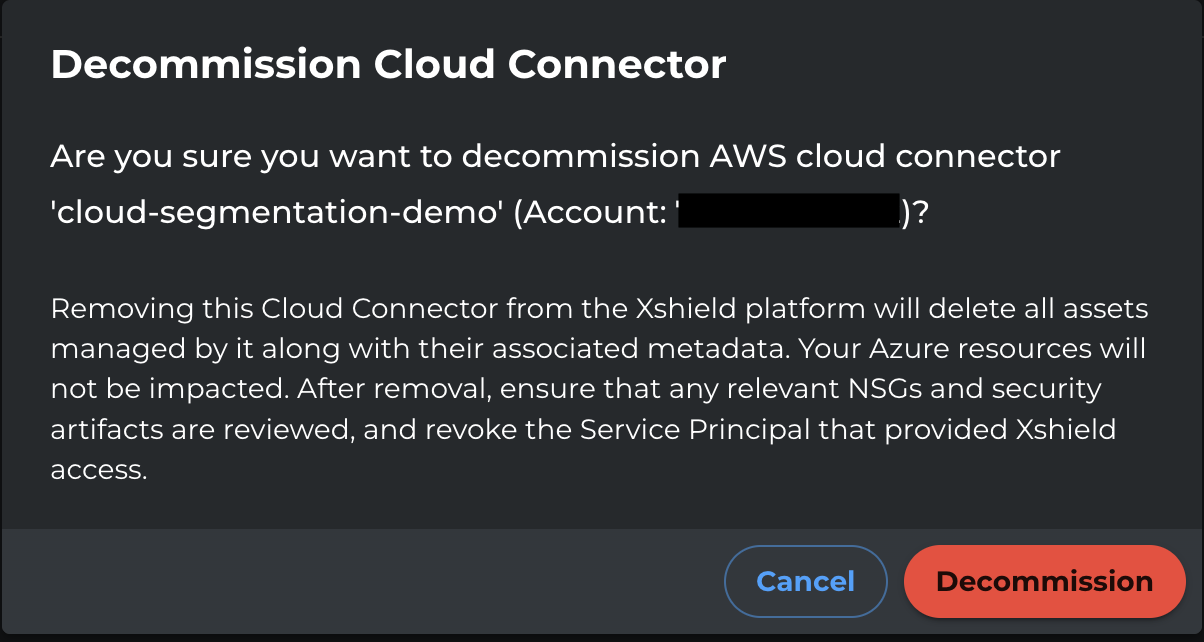
Task: Select the Xshield platform warning paragraph
Action: pyautogui.click(x=600, y=388)
